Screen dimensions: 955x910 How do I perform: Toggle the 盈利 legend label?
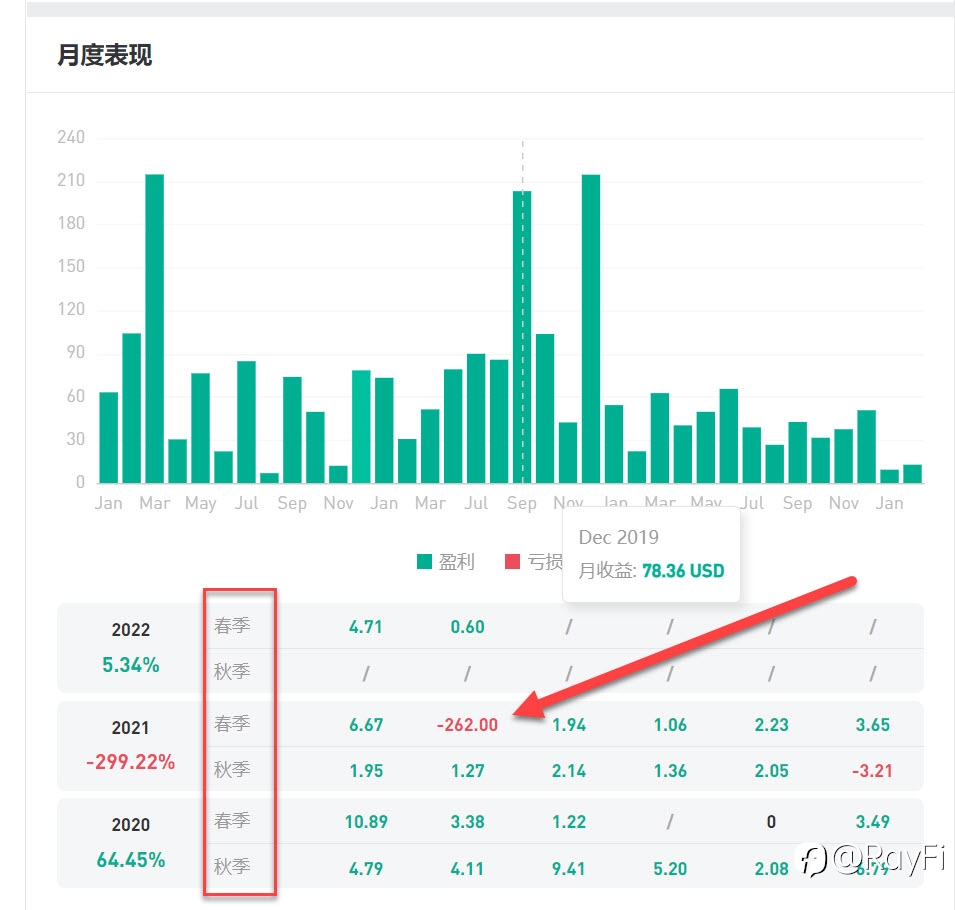pos(457,562)
